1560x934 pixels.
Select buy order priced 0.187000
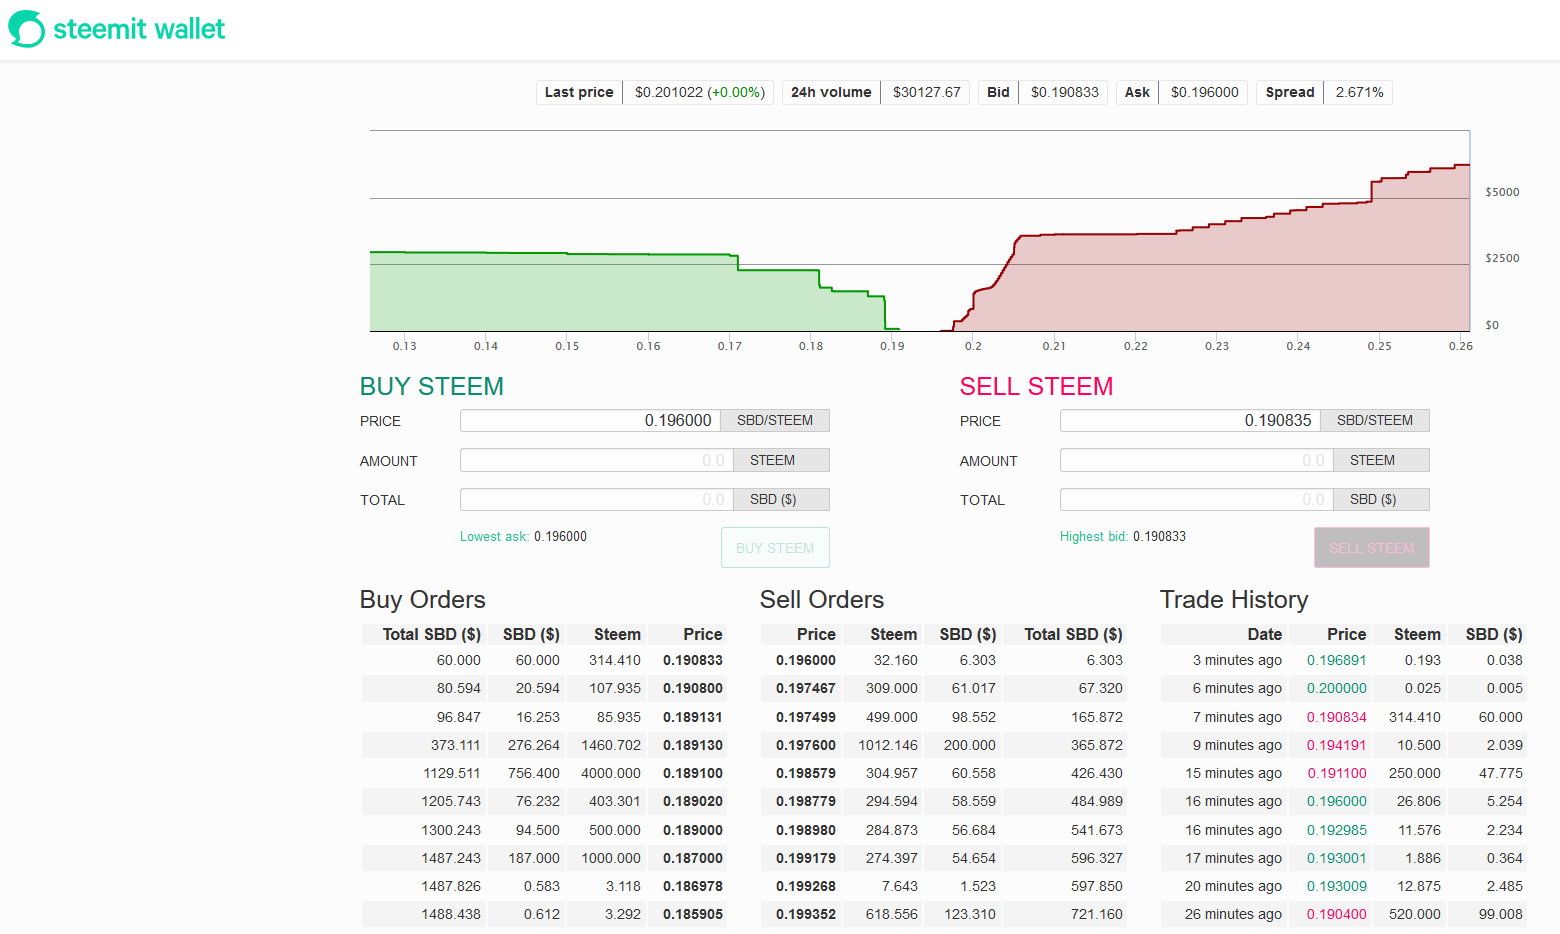tap(543, 858)
